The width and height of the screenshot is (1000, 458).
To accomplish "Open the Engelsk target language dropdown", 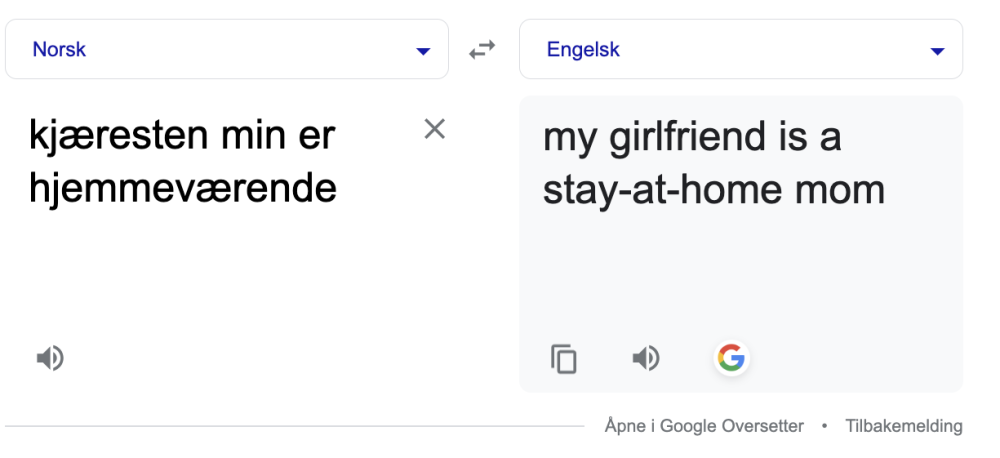I will click(x=741, y=49).
